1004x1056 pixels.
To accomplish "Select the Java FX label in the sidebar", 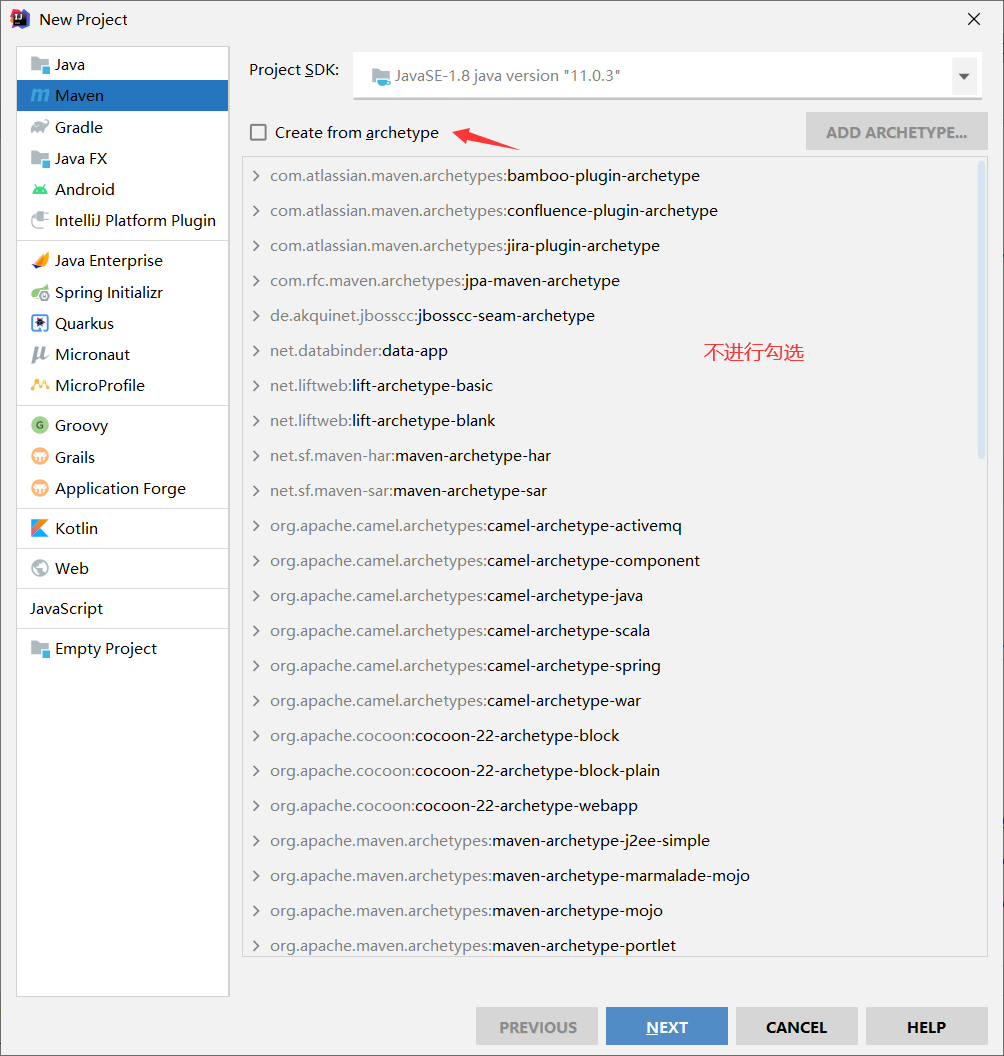I will point(81,159).
